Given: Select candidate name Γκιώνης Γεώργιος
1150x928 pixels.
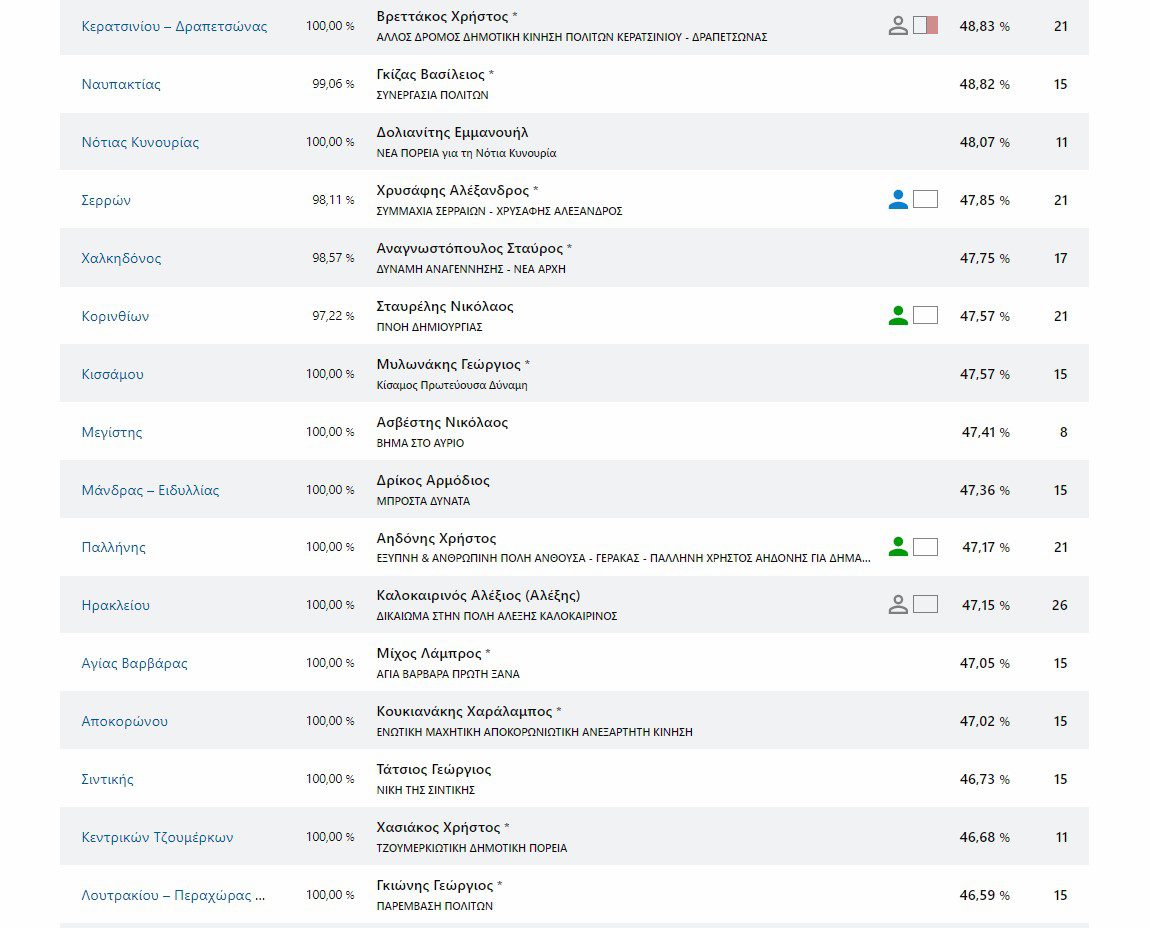Looking at the screenshot, I should (x=435, y=885).
